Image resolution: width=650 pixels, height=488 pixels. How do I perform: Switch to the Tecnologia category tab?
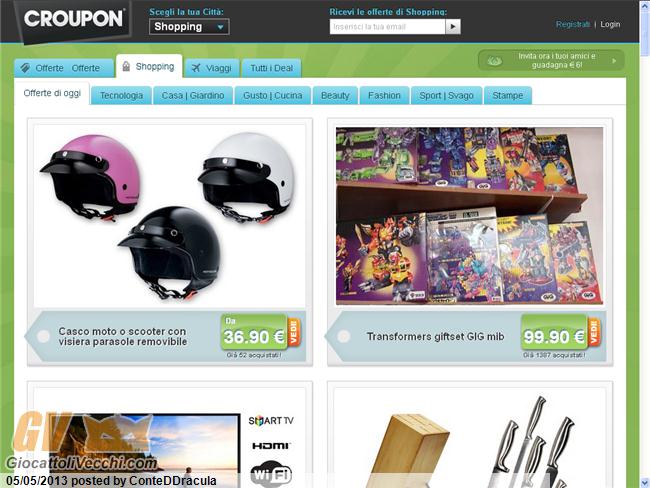[x=121, y=95]
